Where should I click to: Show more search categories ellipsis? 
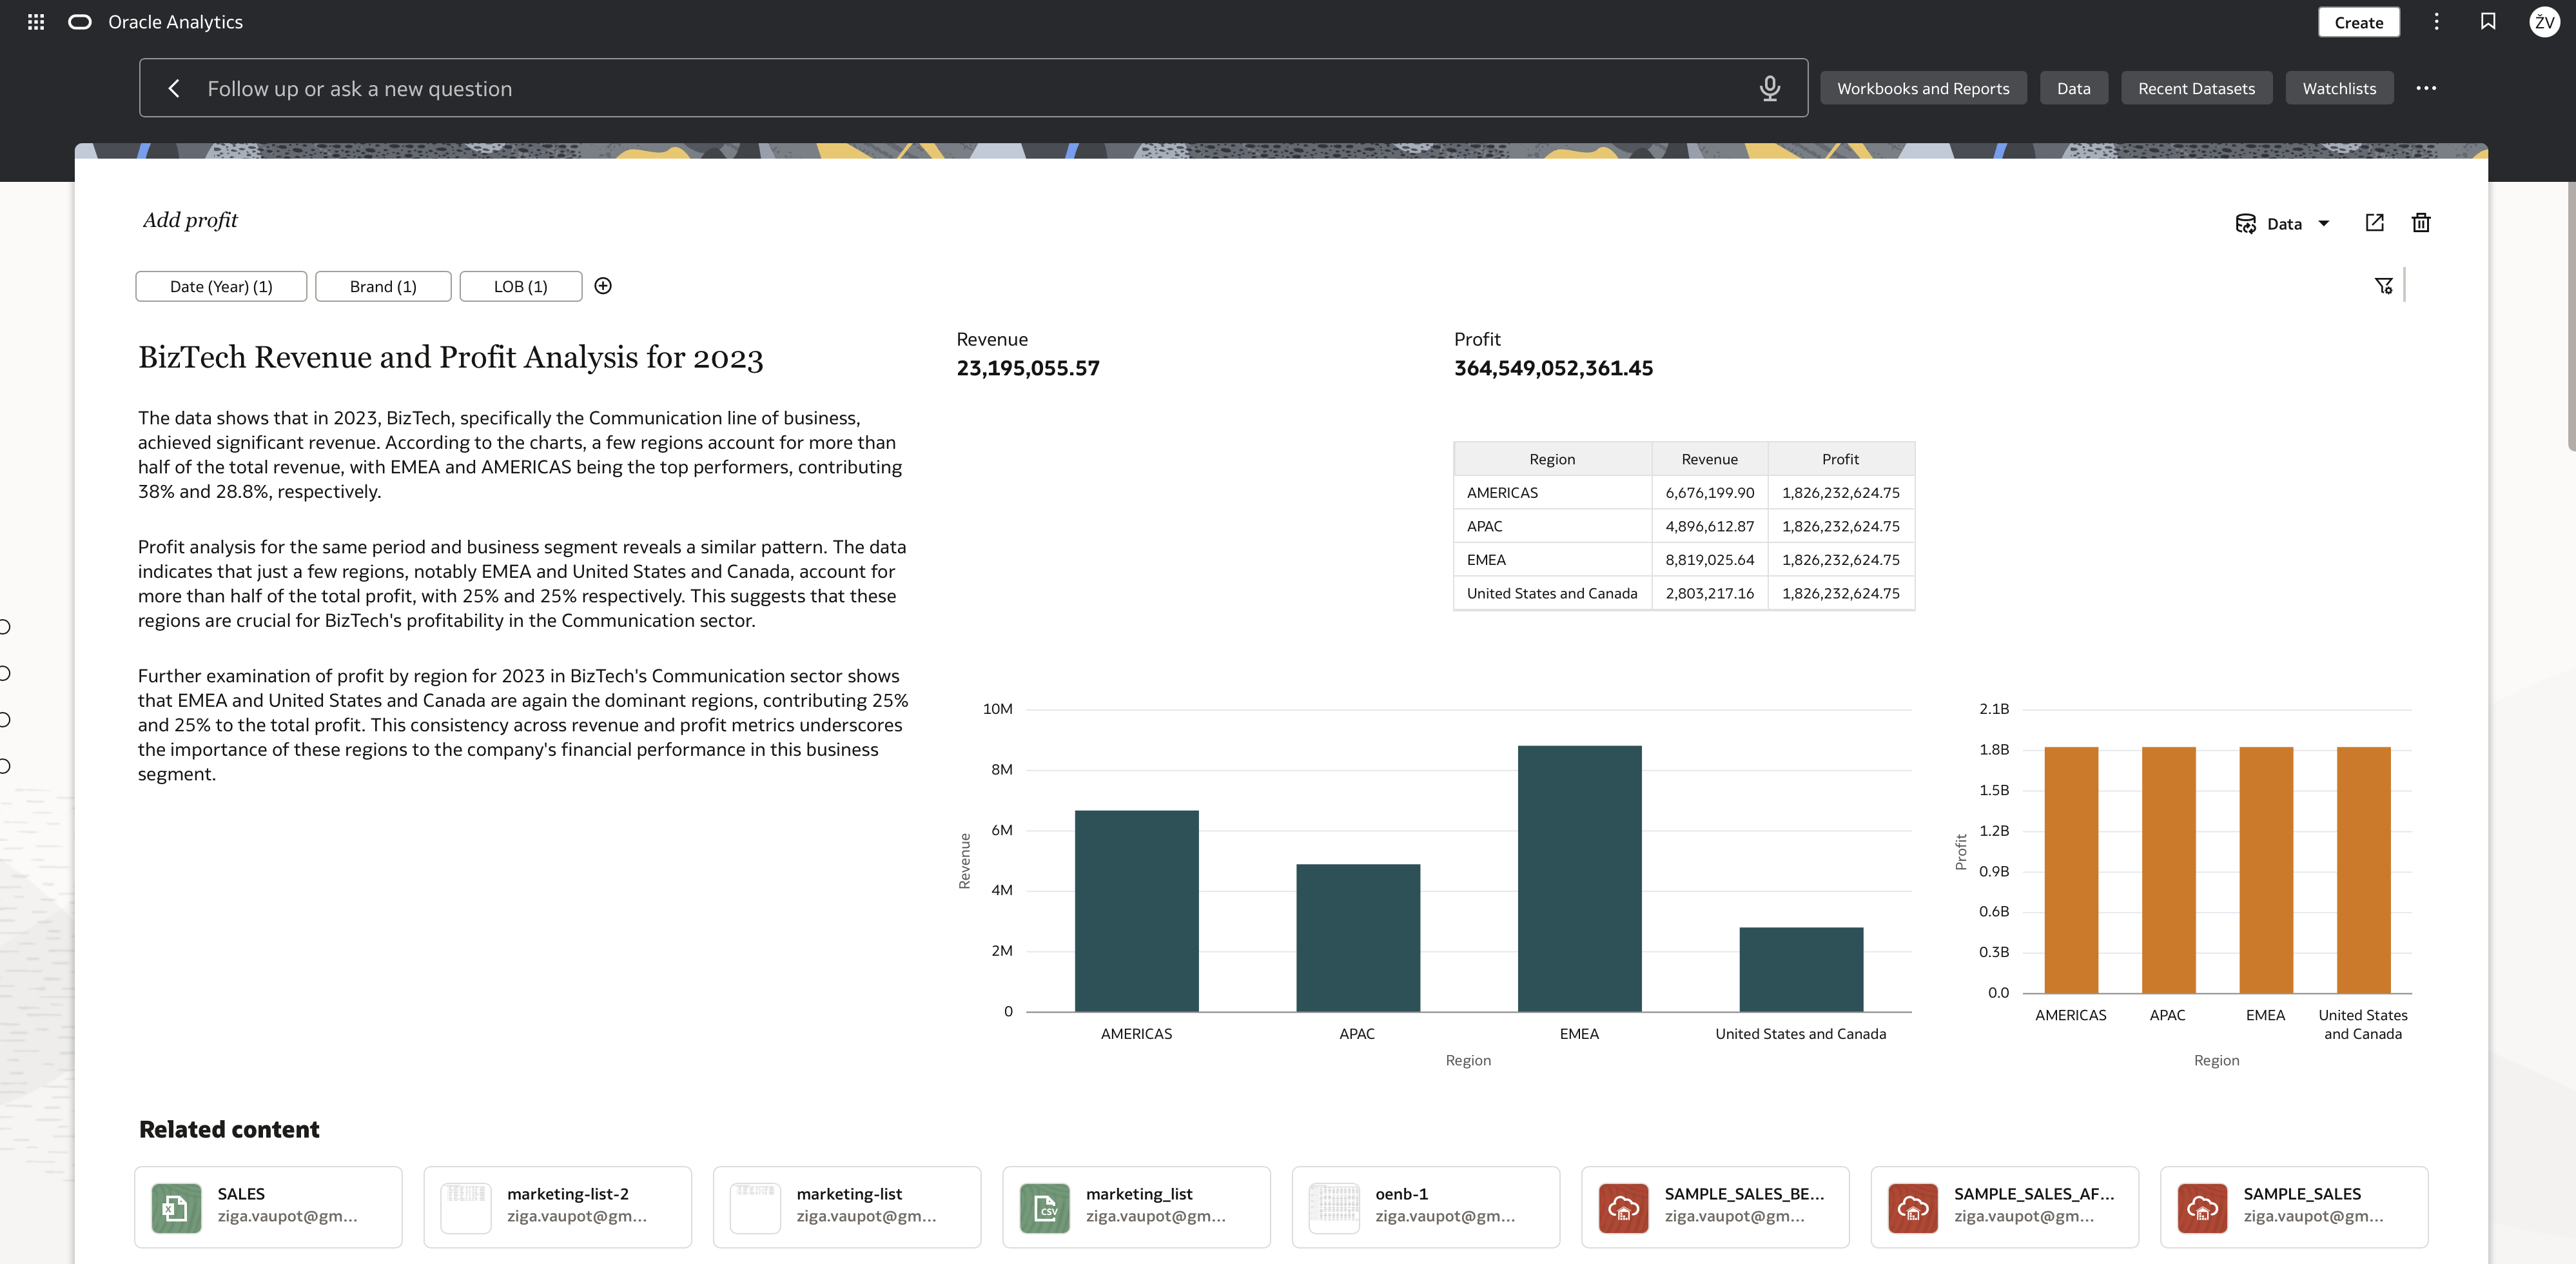[2426, 88]
